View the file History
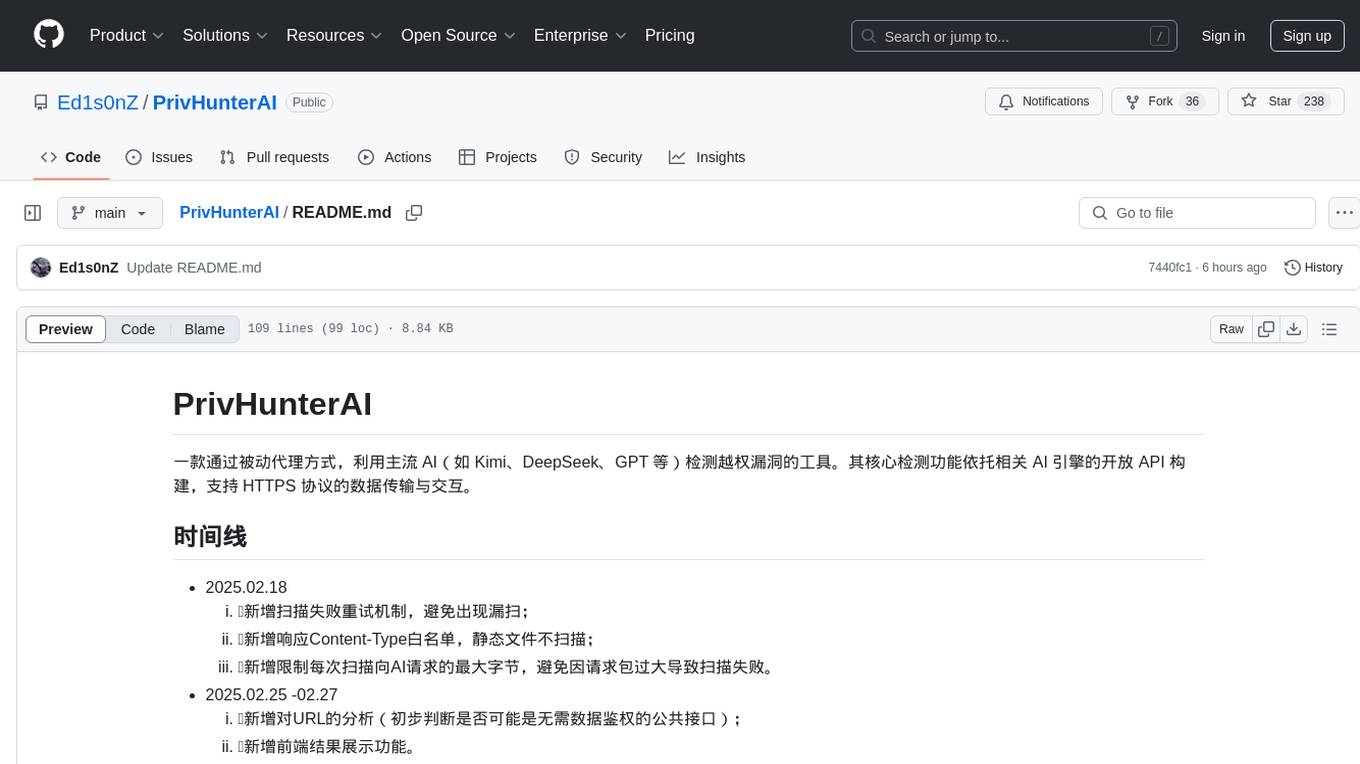The image size is (1360, 764). click(x=1313, y=268)
